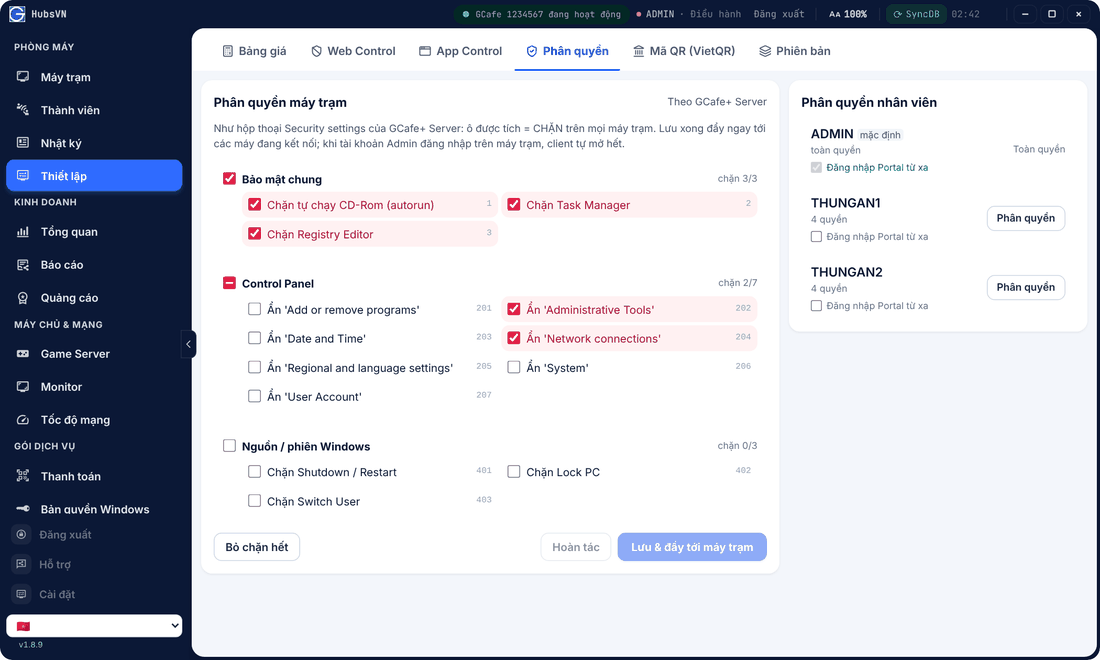Toggle the Bảo mật chung group checkbox
This screenshot has height=660, width=1100.
click(x=229, y=178)
